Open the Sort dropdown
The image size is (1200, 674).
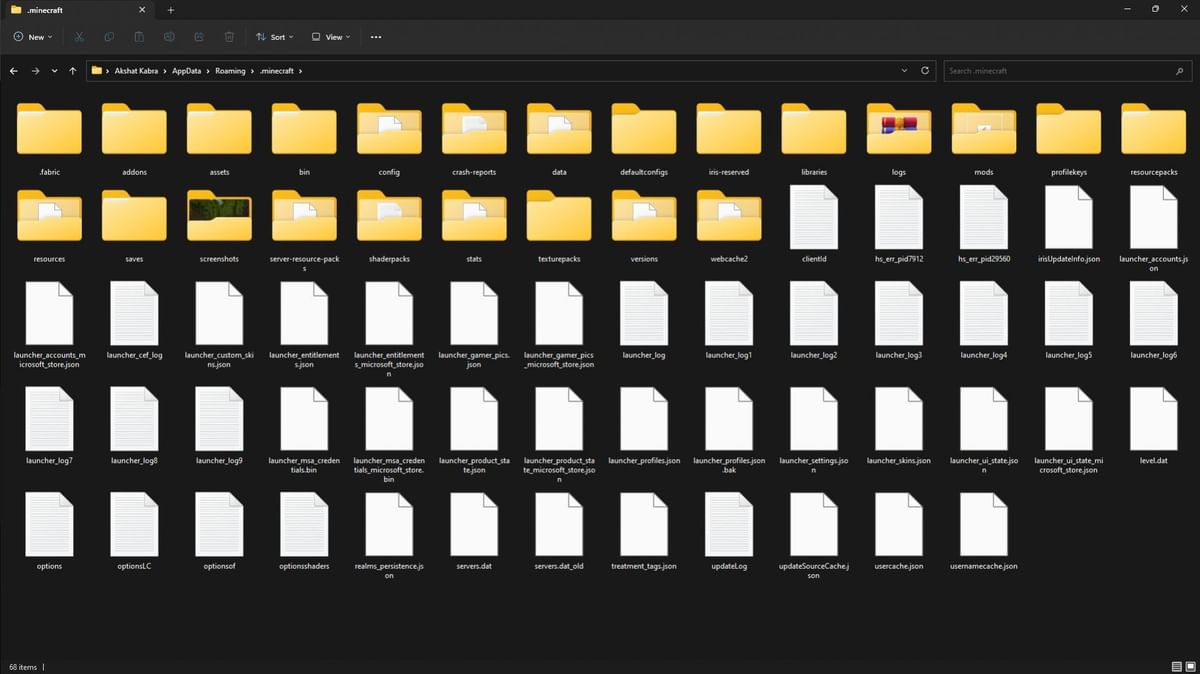(x=274, y=36)
